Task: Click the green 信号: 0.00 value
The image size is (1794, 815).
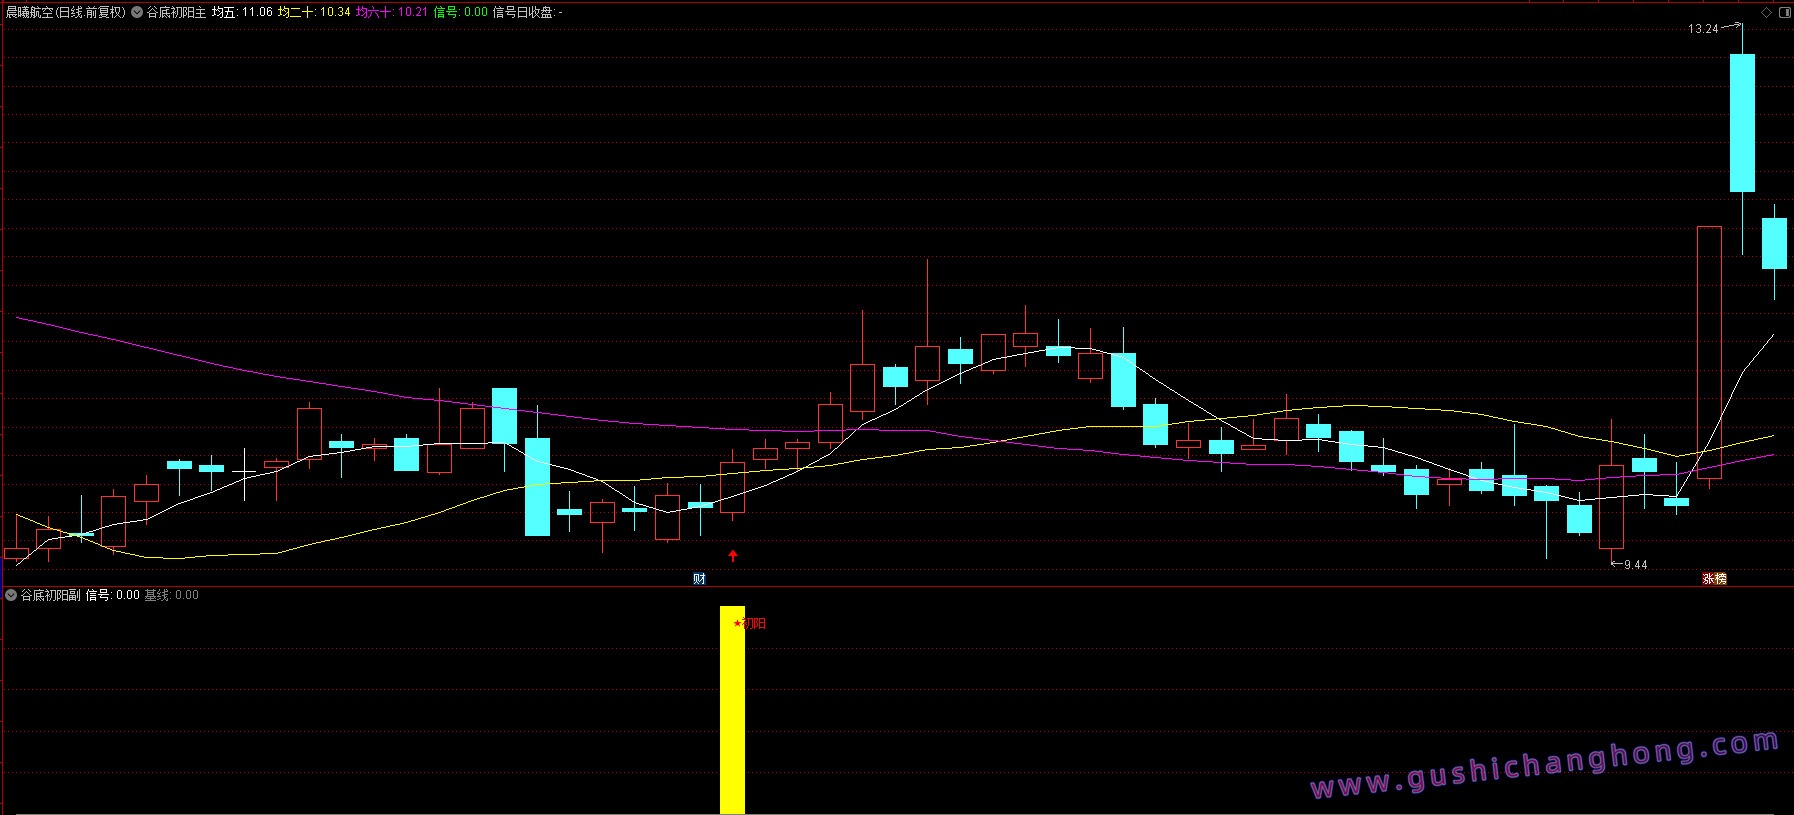Action: point(461,12)
